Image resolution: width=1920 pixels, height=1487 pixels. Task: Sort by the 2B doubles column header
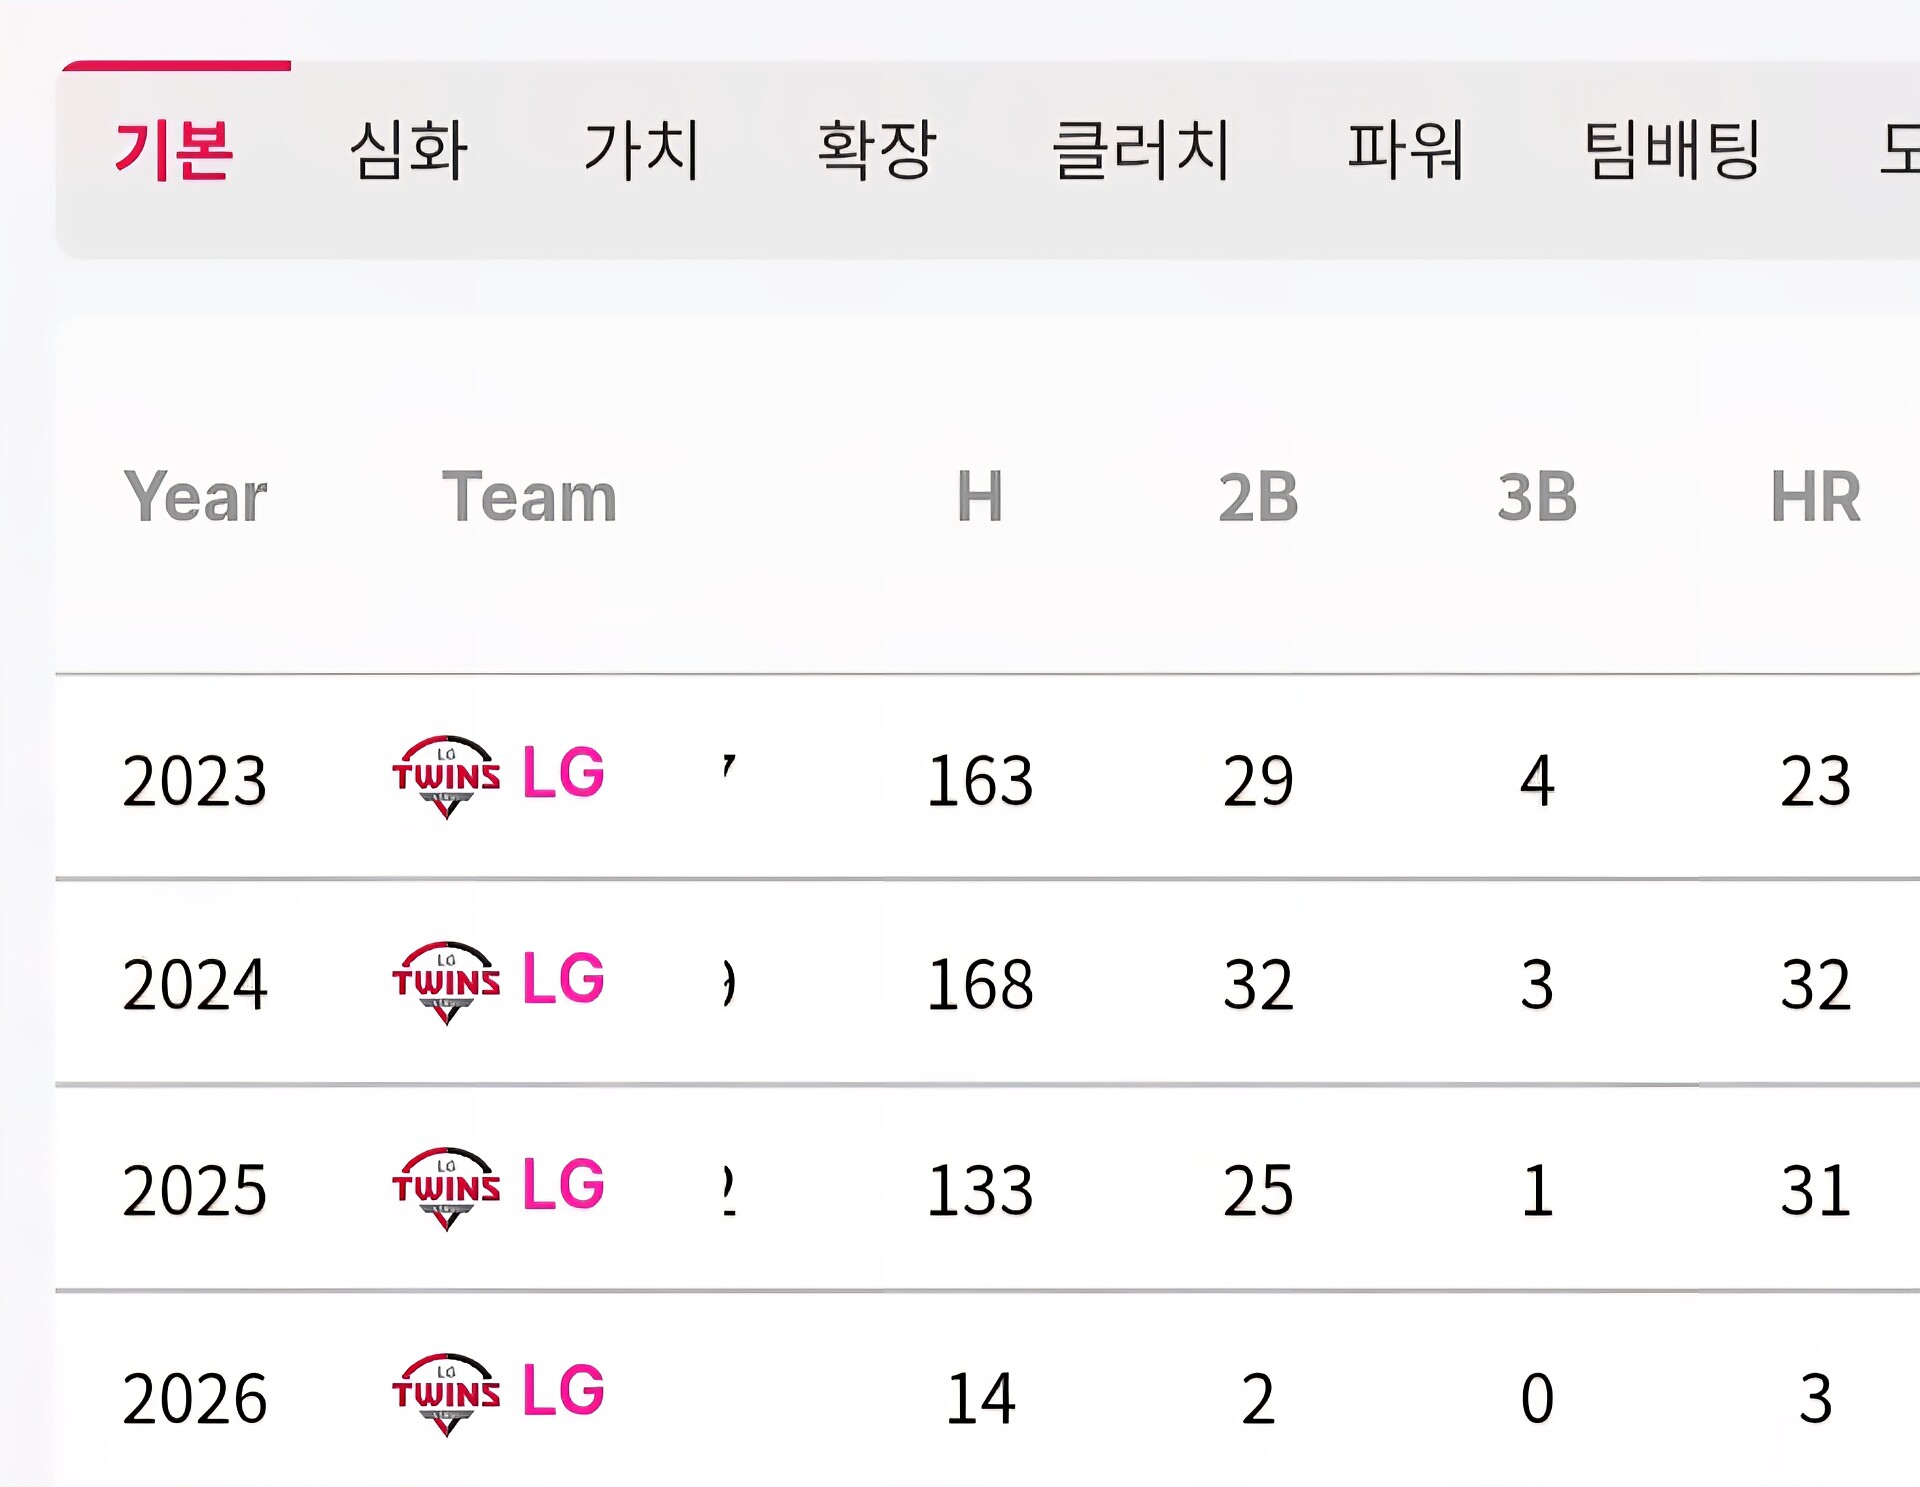tap(1258, 496)
